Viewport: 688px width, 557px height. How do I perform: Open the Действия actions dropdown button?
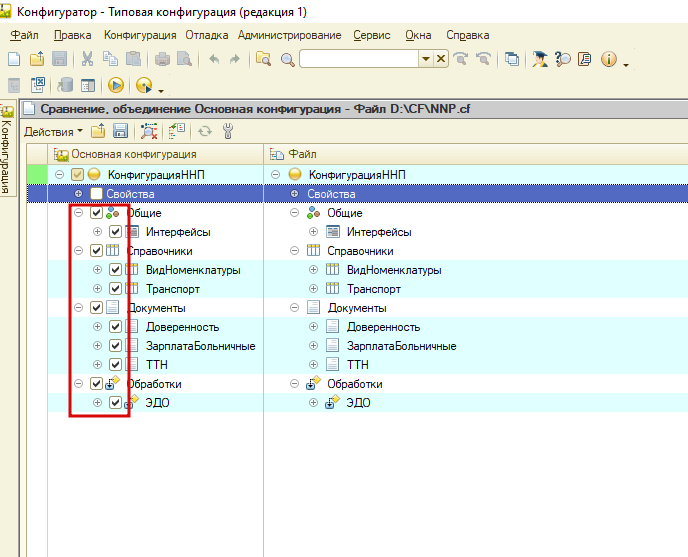[54, 132]
